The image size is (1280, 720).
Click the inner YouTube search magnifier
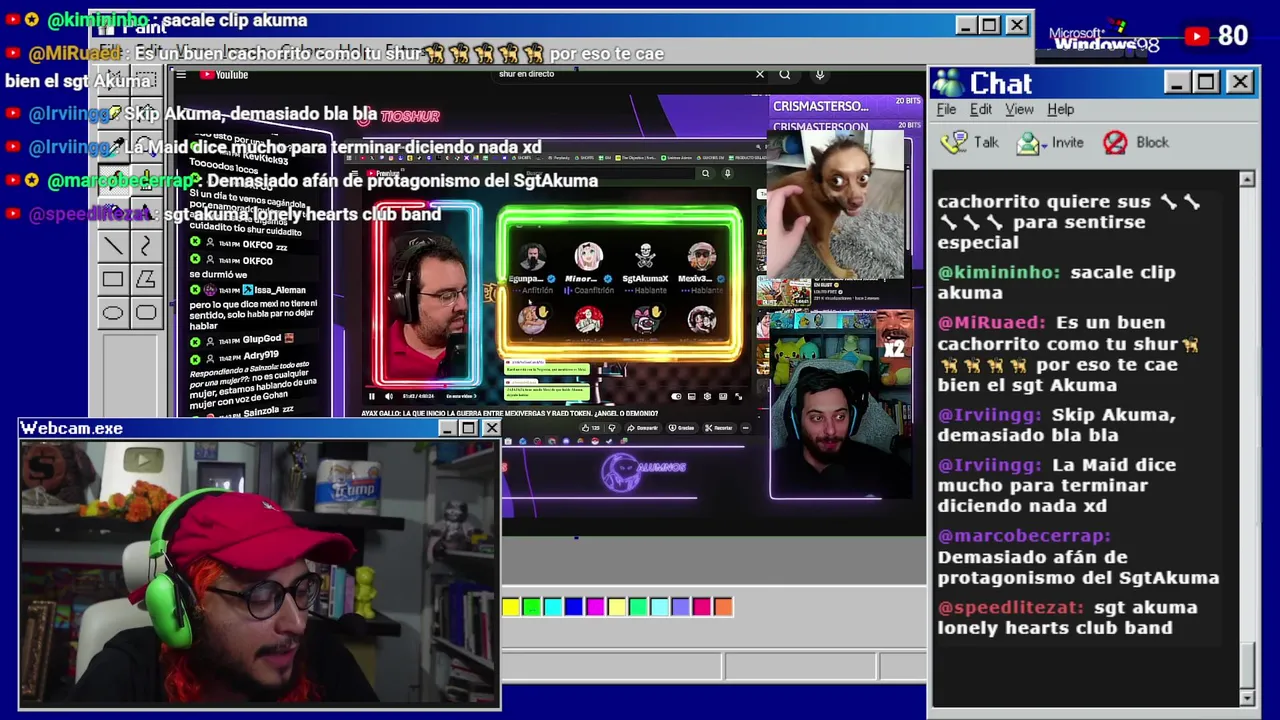click(705, 173)
